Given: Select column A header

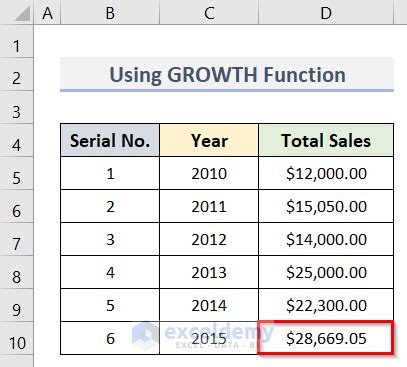Looking at the screenshot, I should coord(47,12).
